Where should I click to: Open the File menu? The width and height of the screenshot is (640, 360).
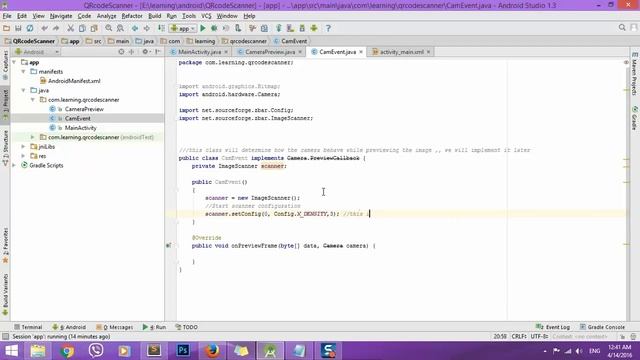(7, 16)
